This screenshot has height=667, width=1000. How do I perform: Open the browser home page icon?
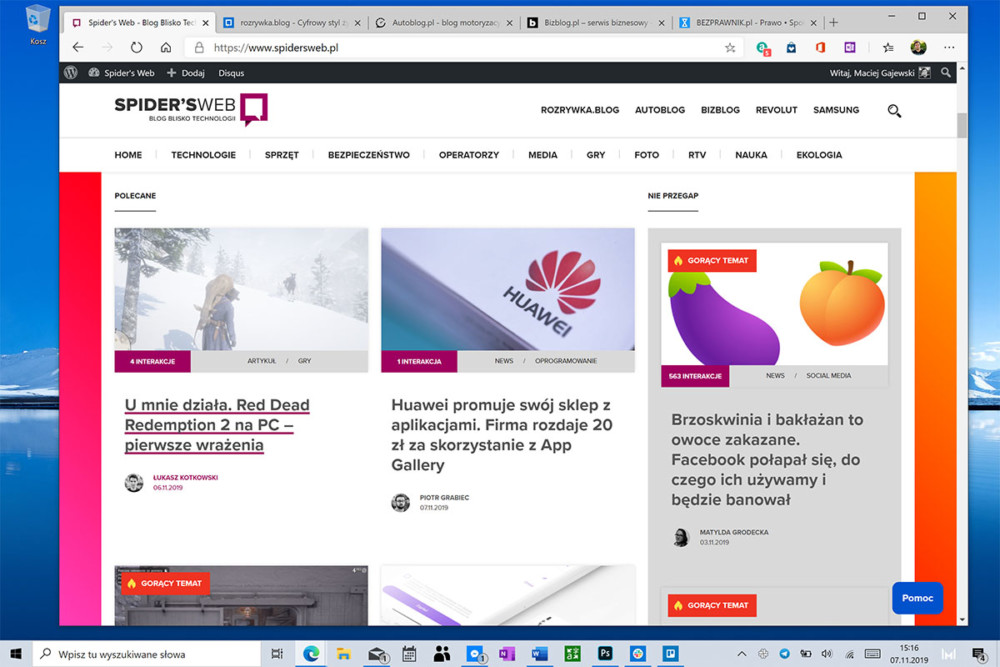pos(166,48)
